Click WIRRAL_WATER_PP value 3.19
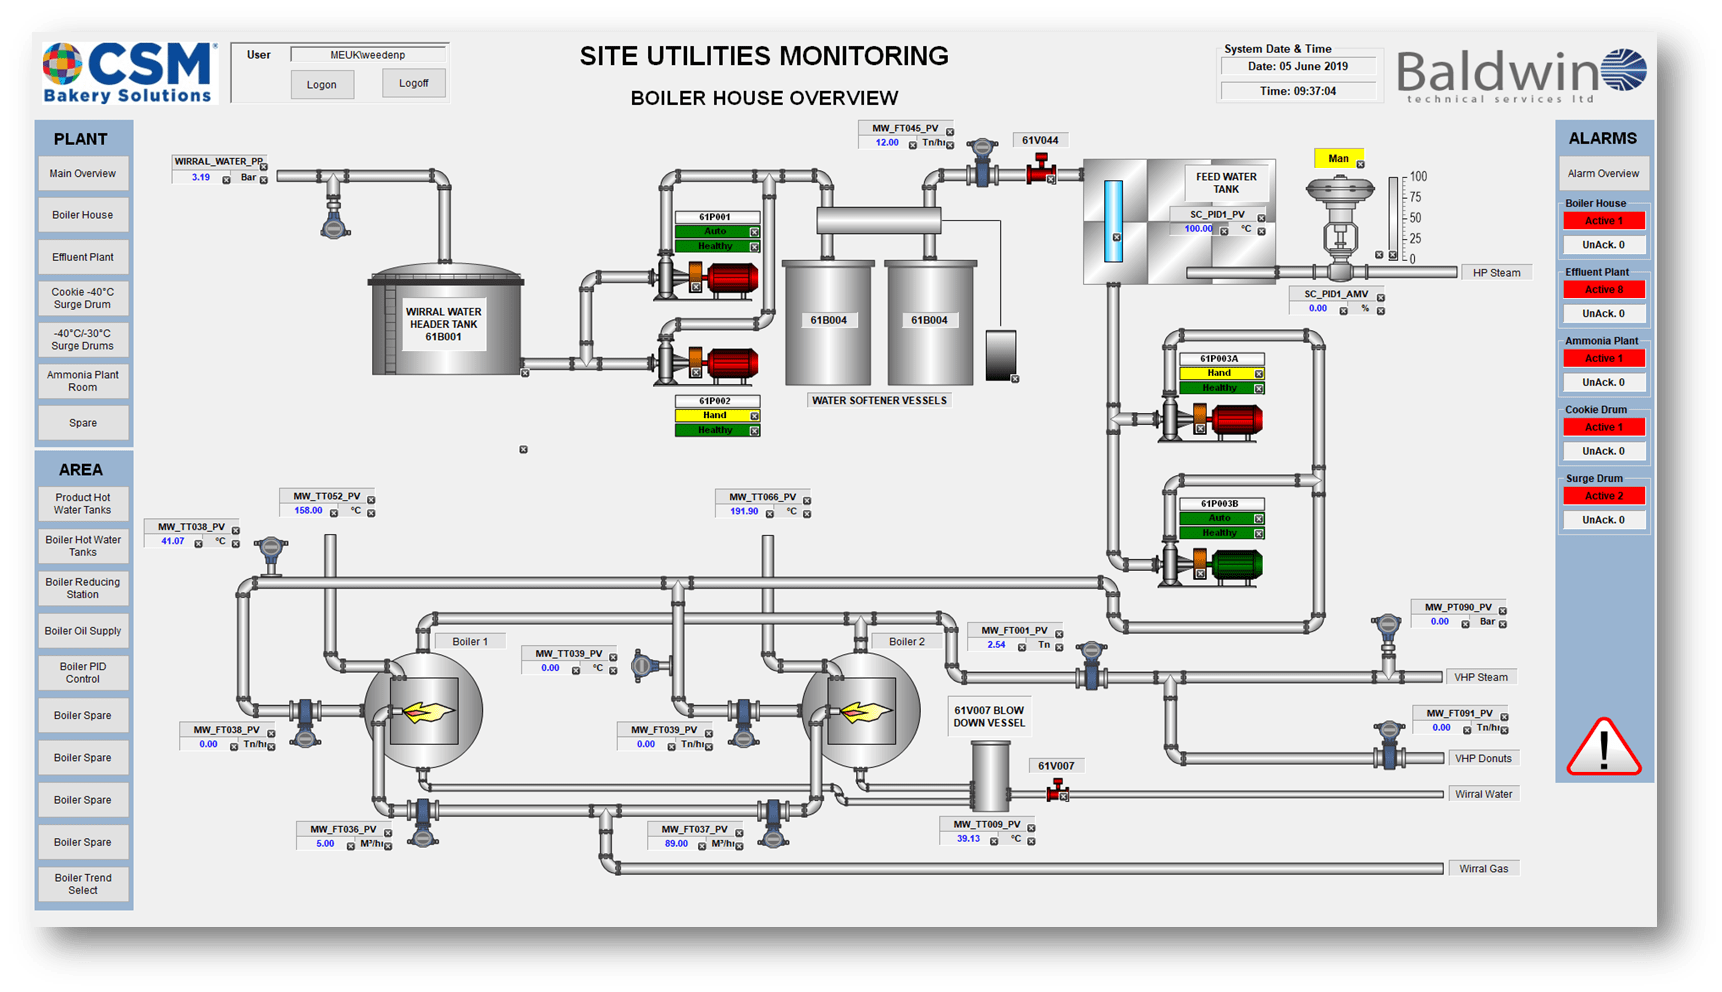This screenshot has width=1722, height=992. (x=201, y=178)
